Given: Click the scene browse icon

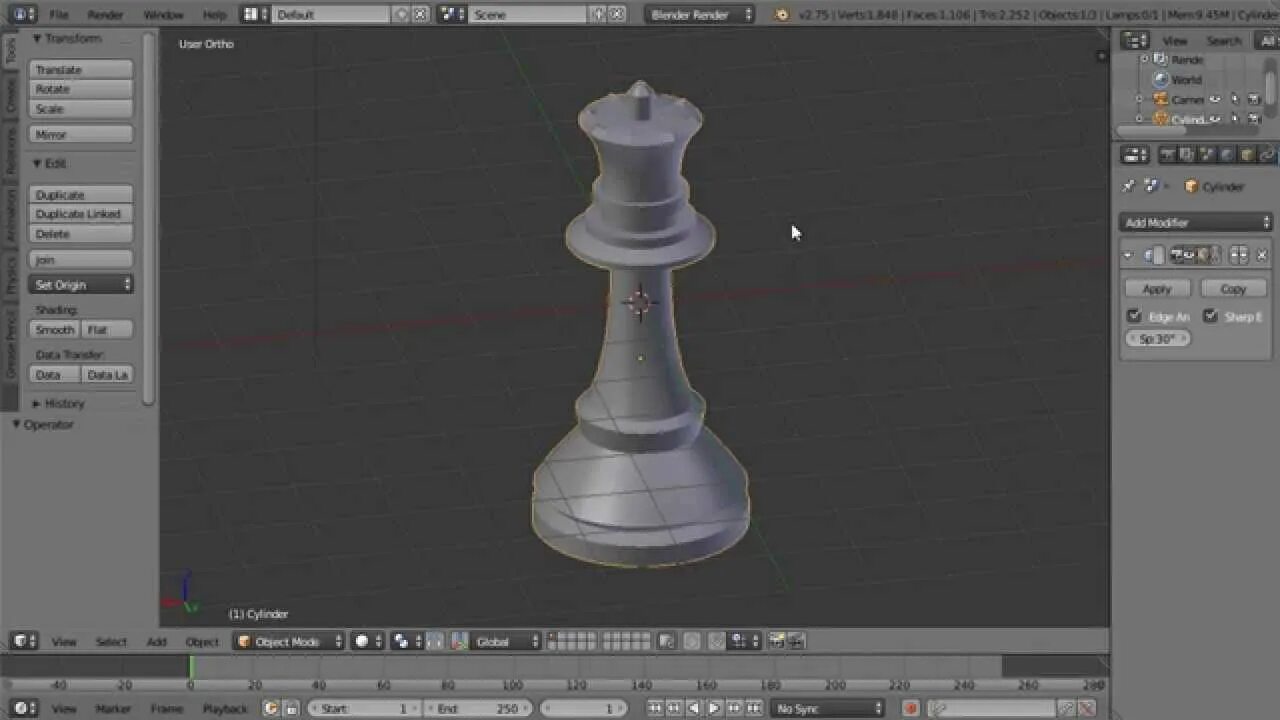Looking at the screenshot, I should click(452, 14).
